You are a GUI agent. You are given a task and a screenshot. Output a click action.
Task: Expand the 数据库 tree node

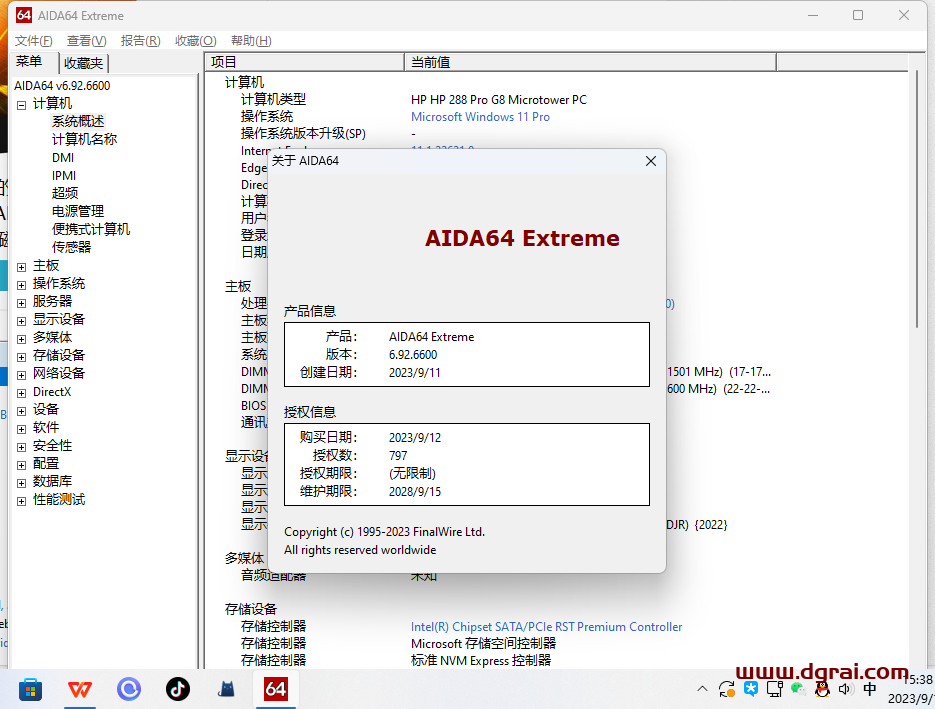pos(21,482)
